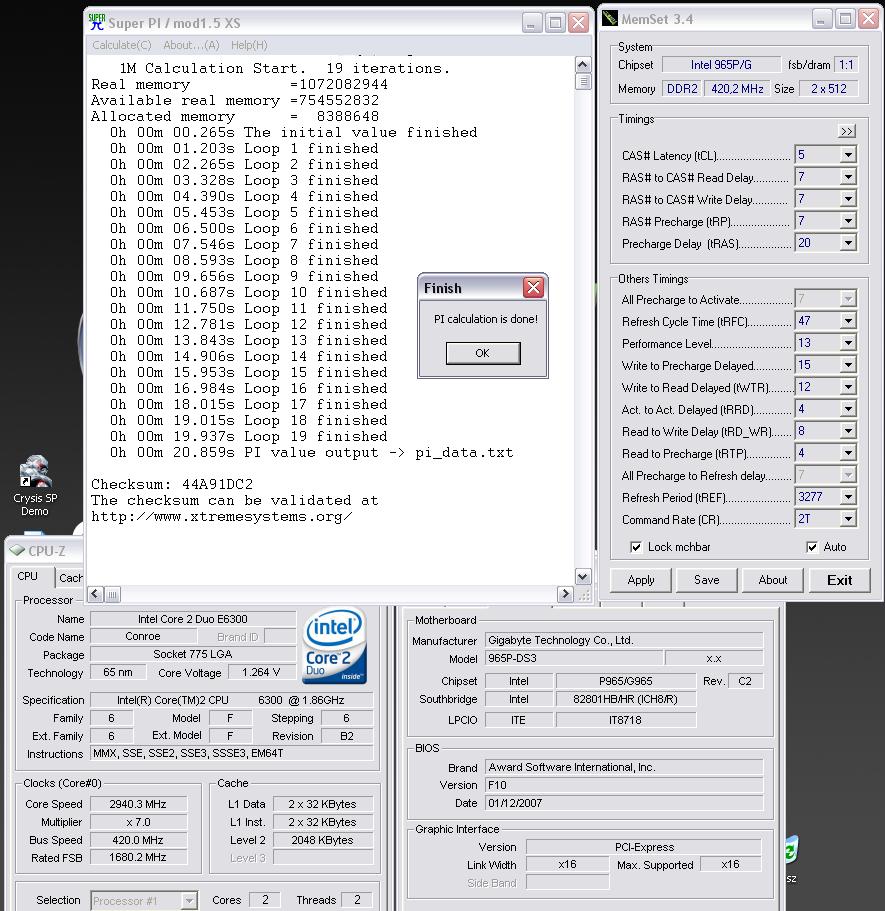Click the Loop 19 finished line
Viewport: 885px width, 911px height.
(x=249, y=436)
